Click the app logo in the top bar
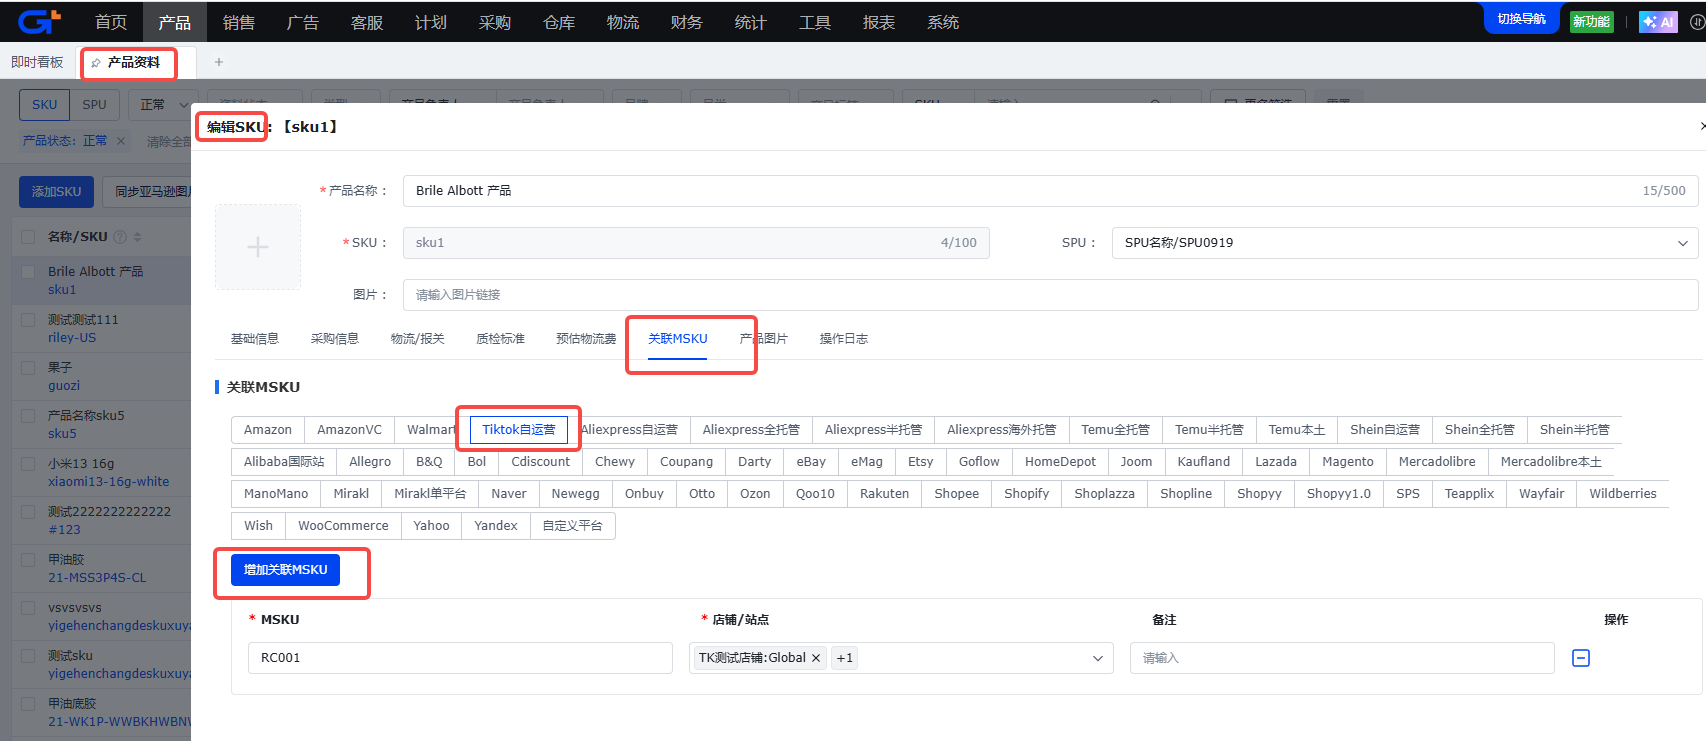Image resolution: width=1706 pixels, height=741 pixels. point(40,21)
